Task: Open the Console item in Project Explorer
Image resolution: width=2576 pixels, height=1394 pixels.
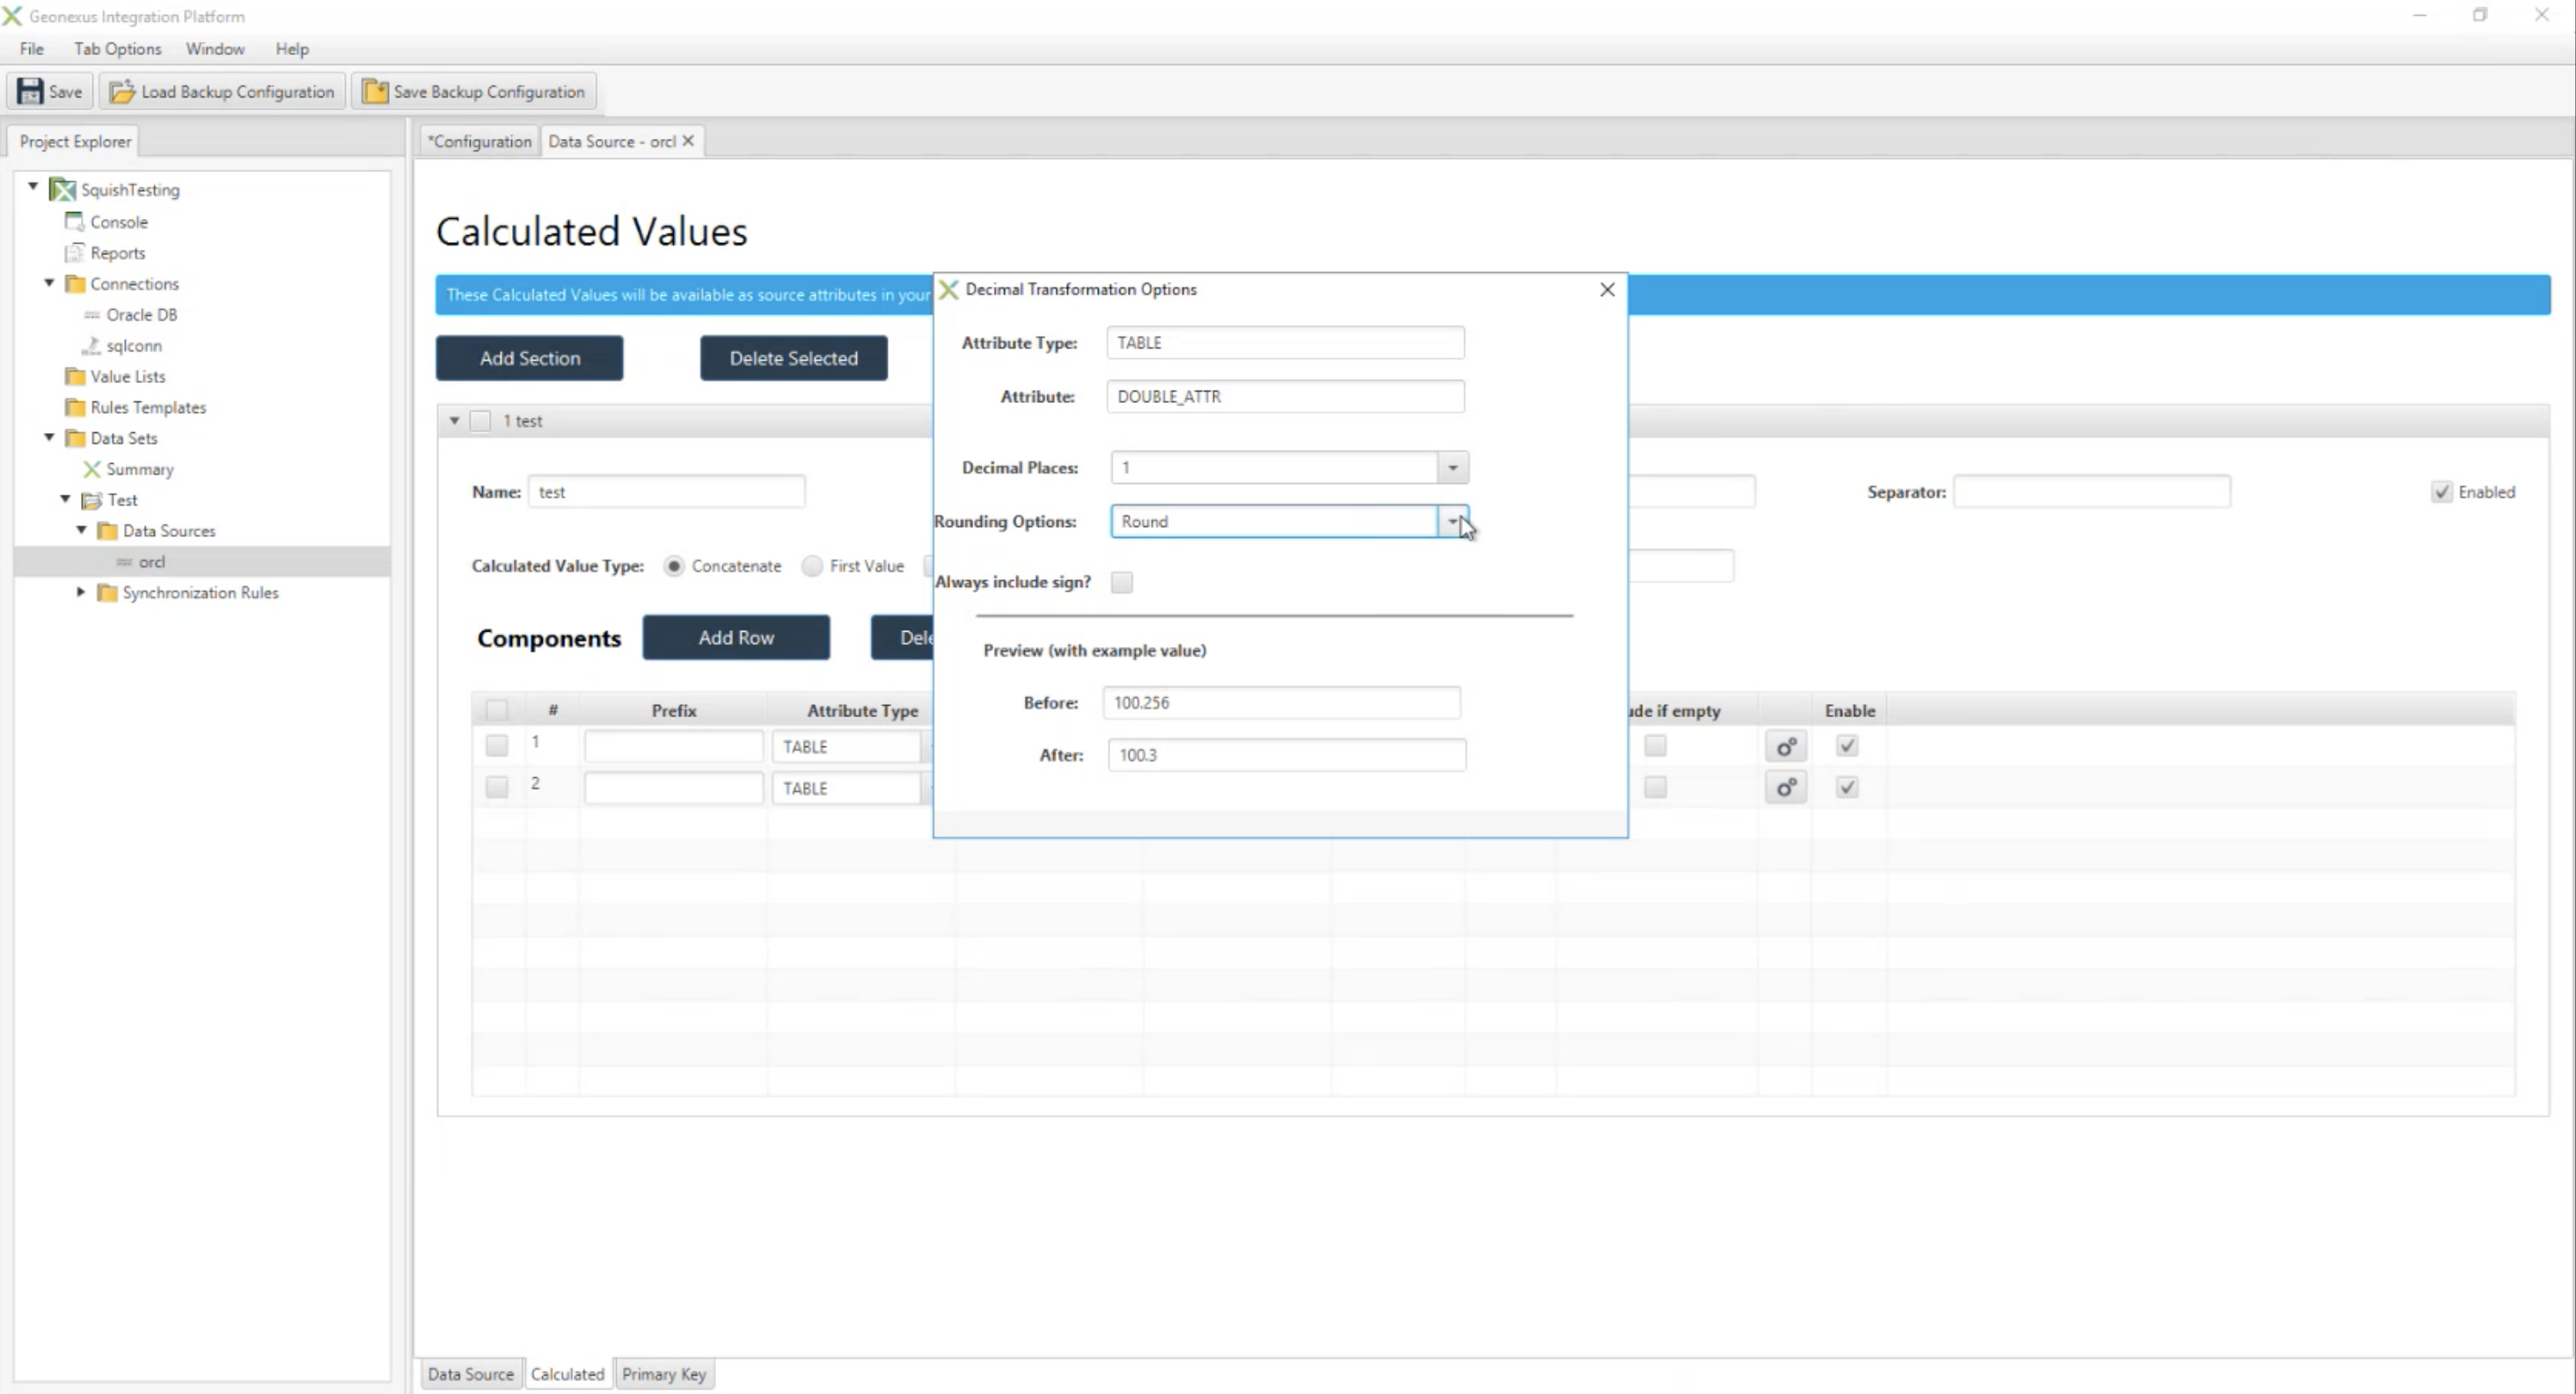Action: pyautogui.click(x=119, y=222)
